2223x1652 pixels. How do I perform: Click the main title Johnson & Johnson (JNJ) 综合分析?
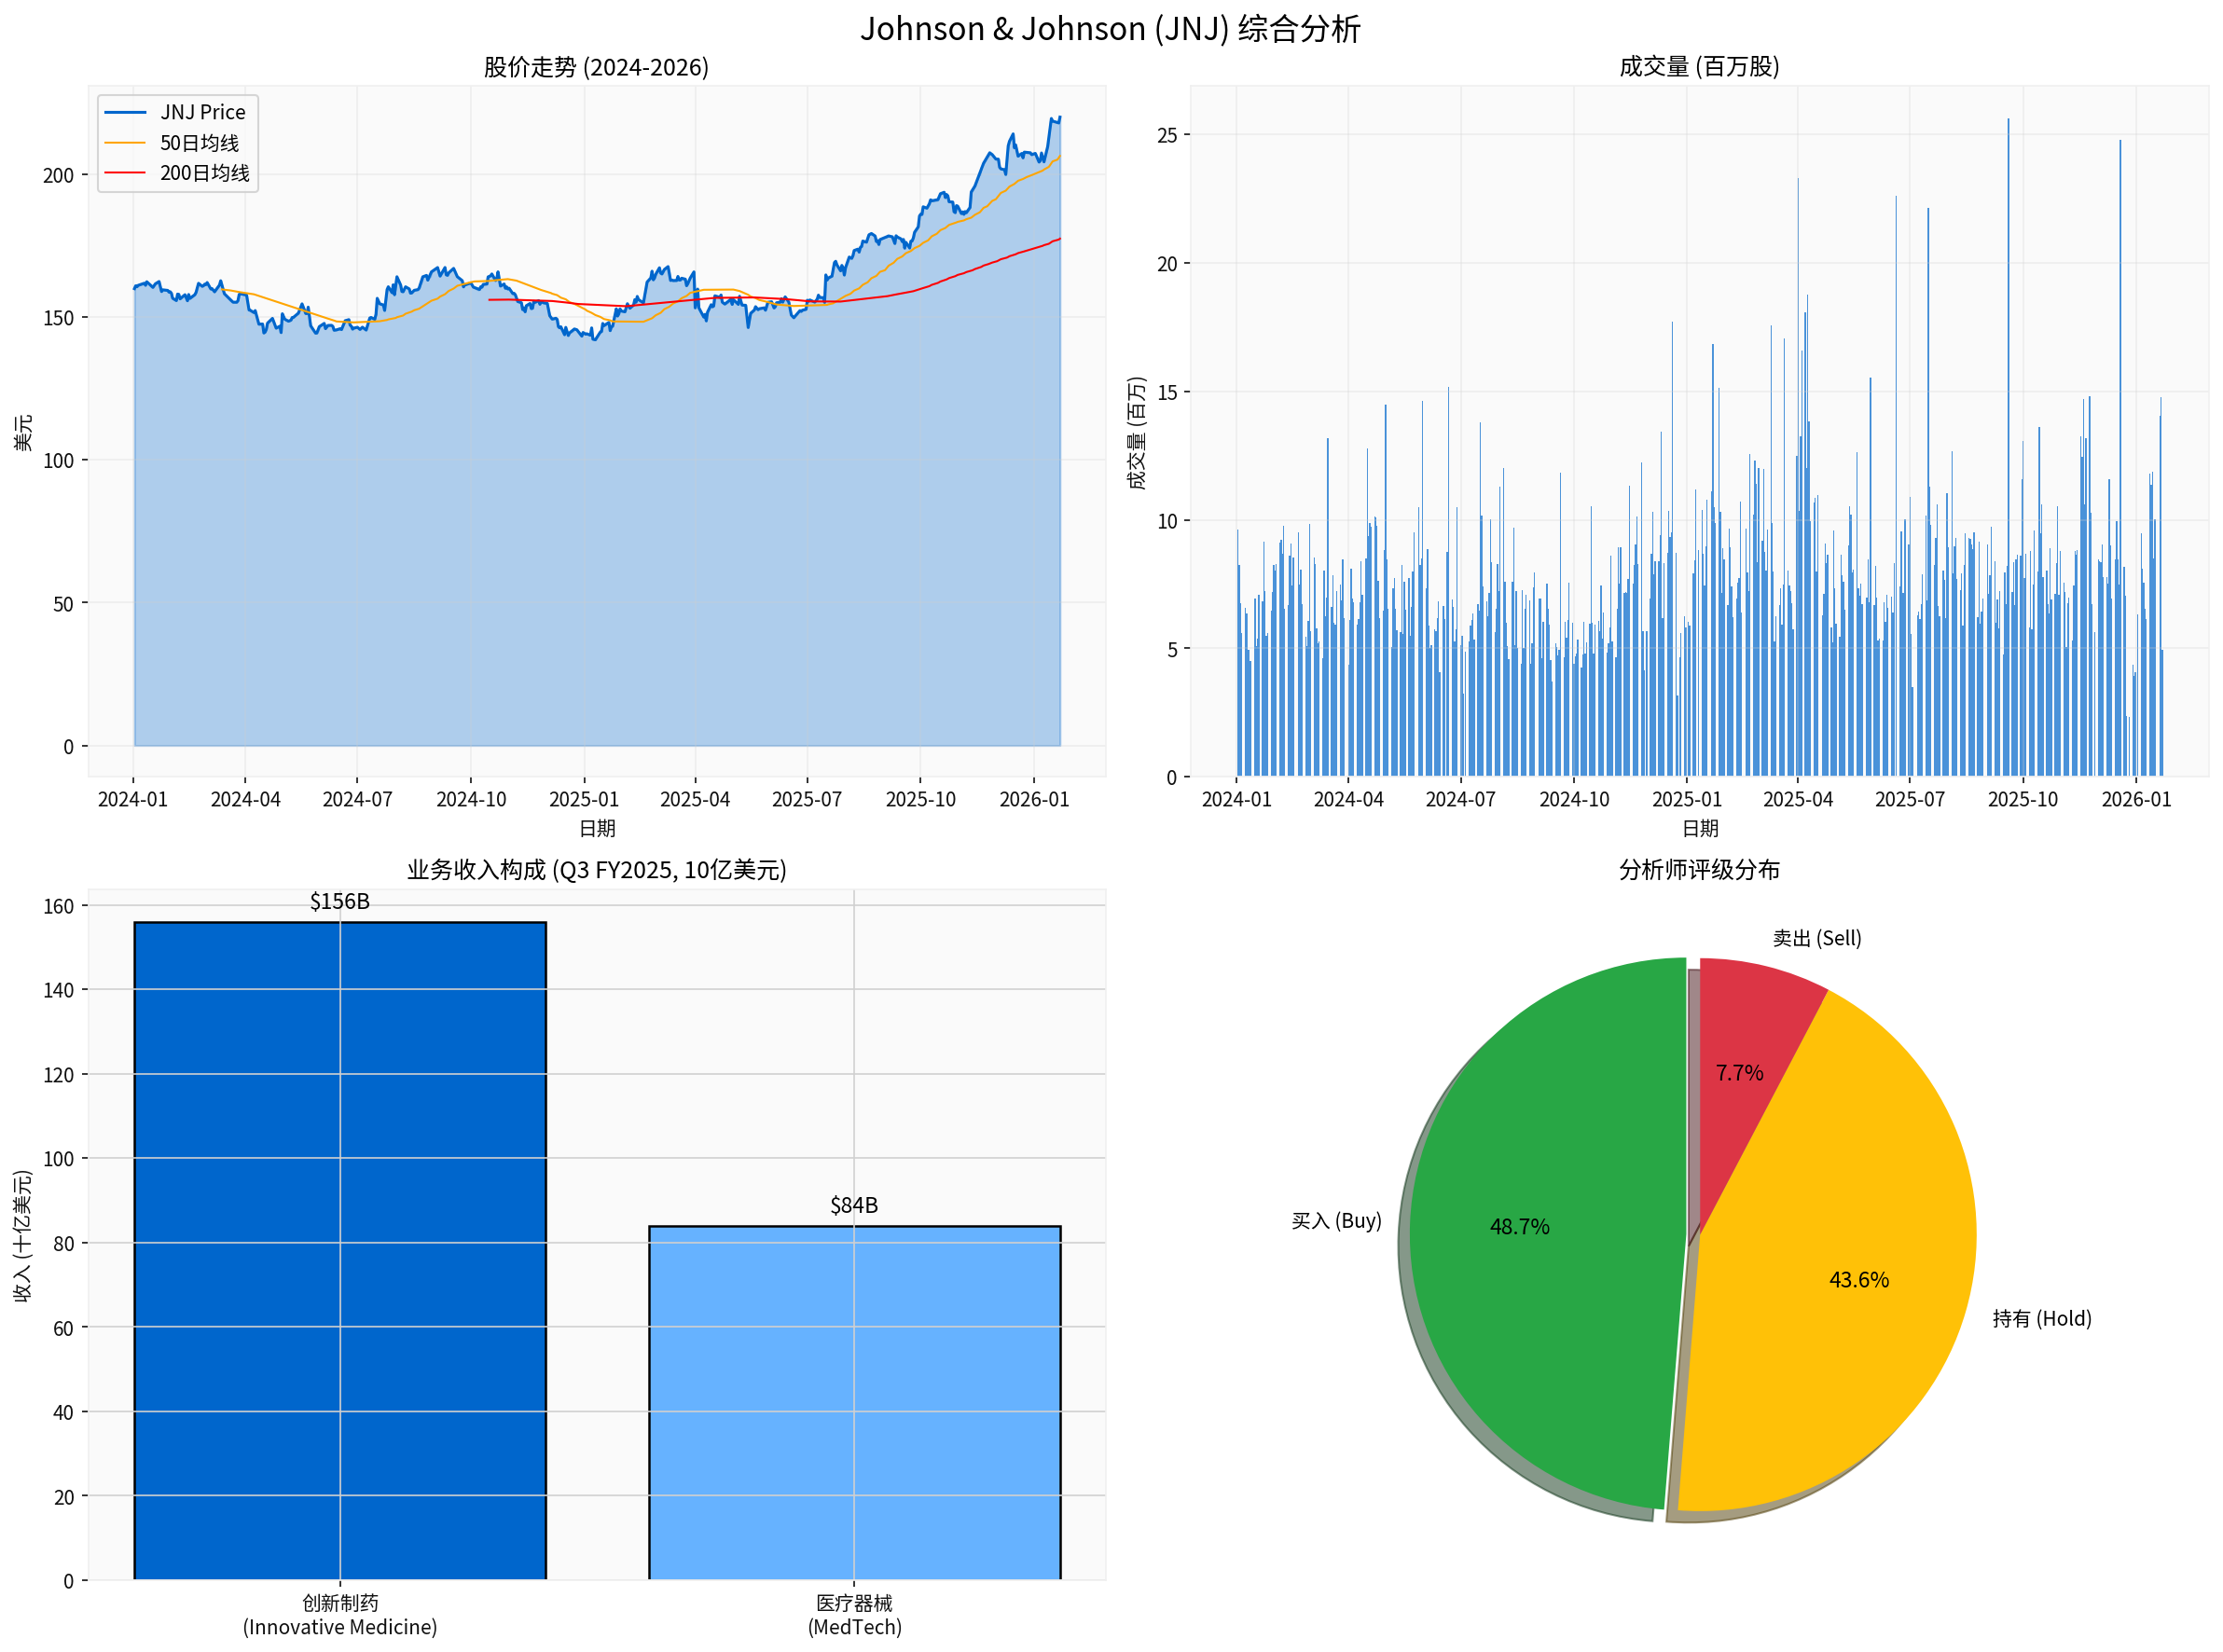coord(1110,29)
